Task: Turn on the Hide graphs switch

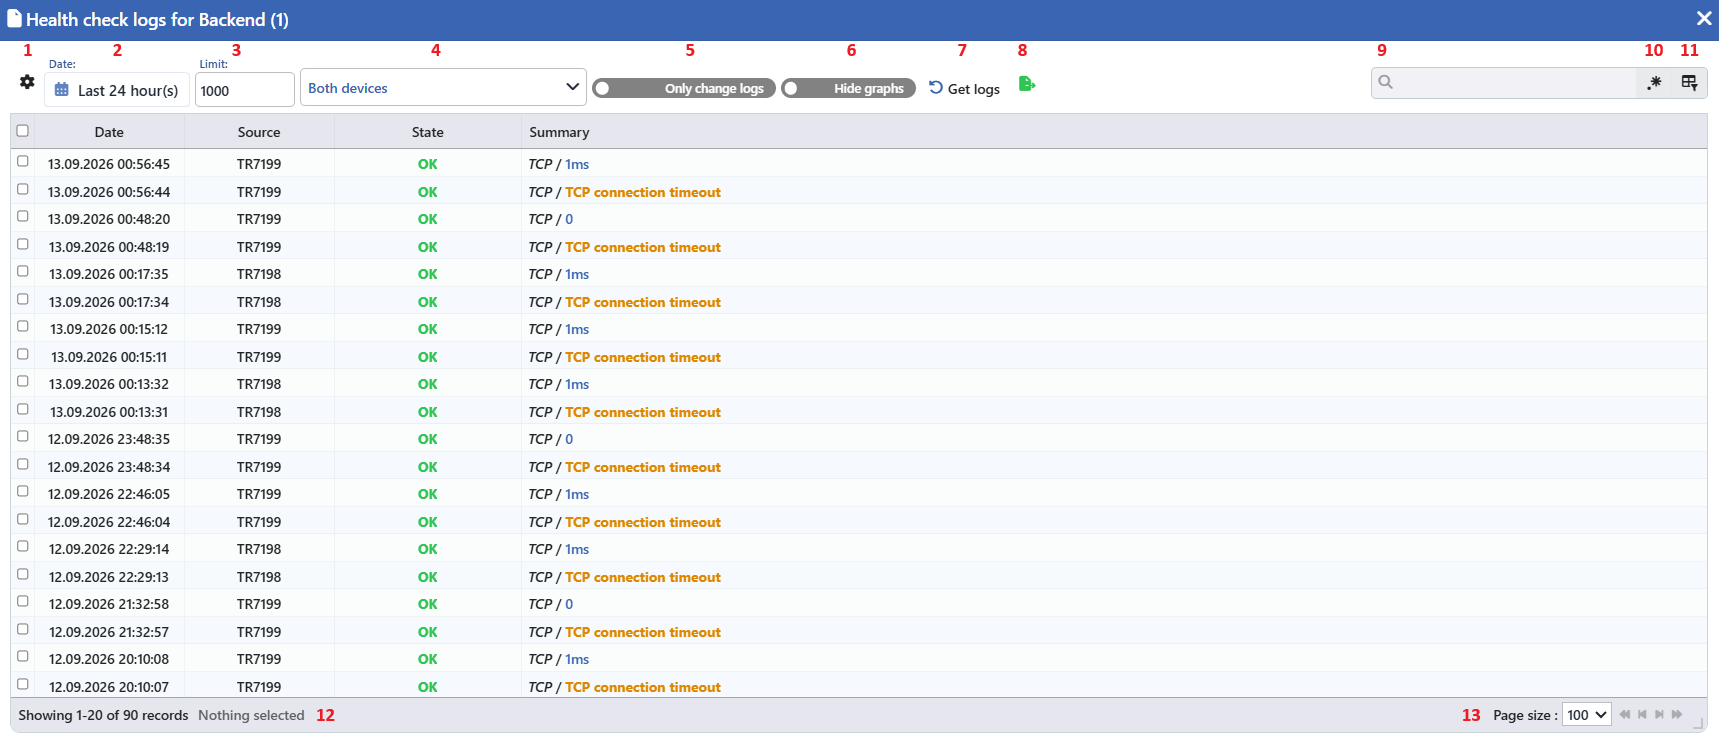Action: [x=848, y=88]
